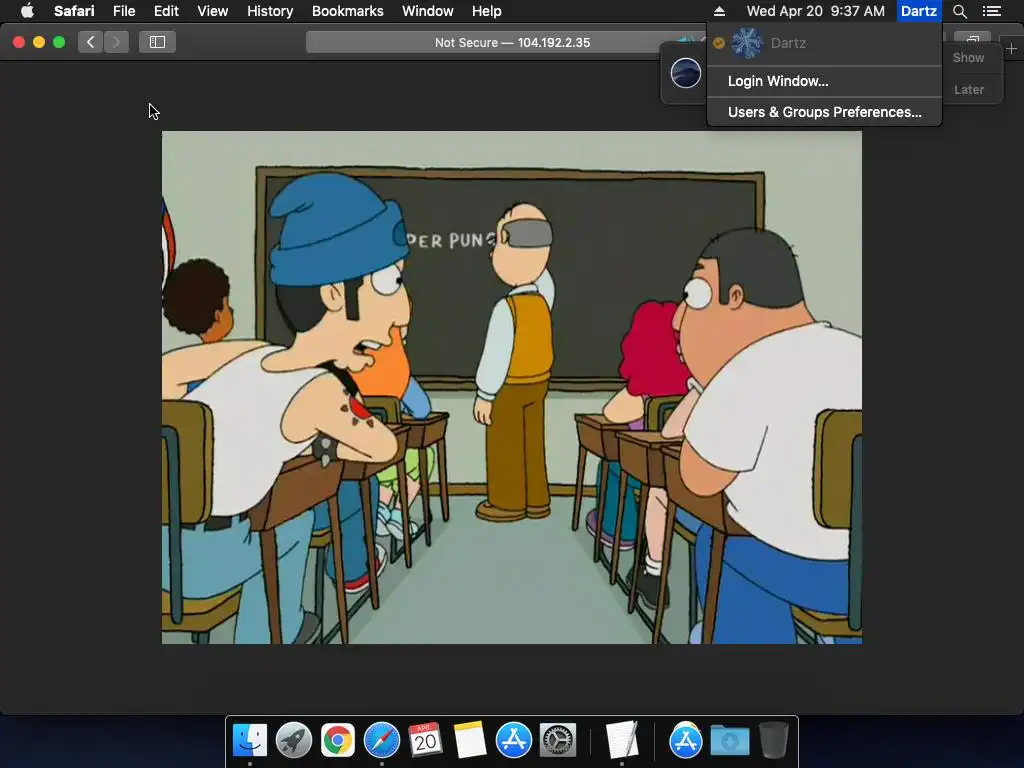The height and width of the screenshot is (768, 1024).
Task: Open the Help menu
Action: point(487,11)
